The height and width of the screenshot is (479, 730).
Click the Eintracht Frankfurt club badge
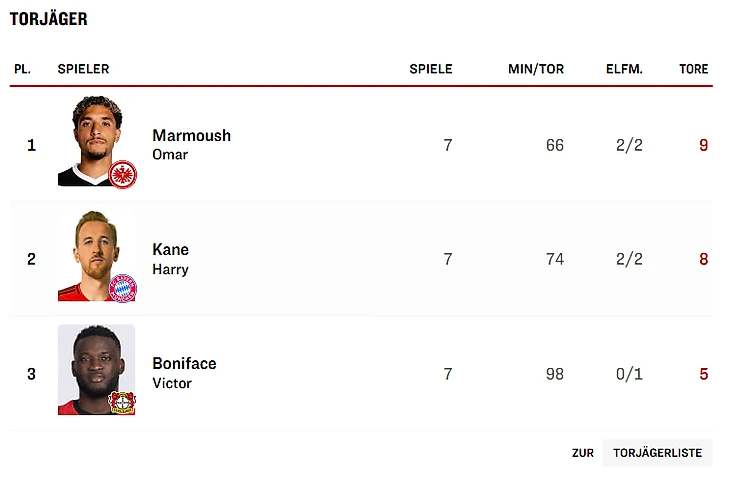[x=124, y=174]
